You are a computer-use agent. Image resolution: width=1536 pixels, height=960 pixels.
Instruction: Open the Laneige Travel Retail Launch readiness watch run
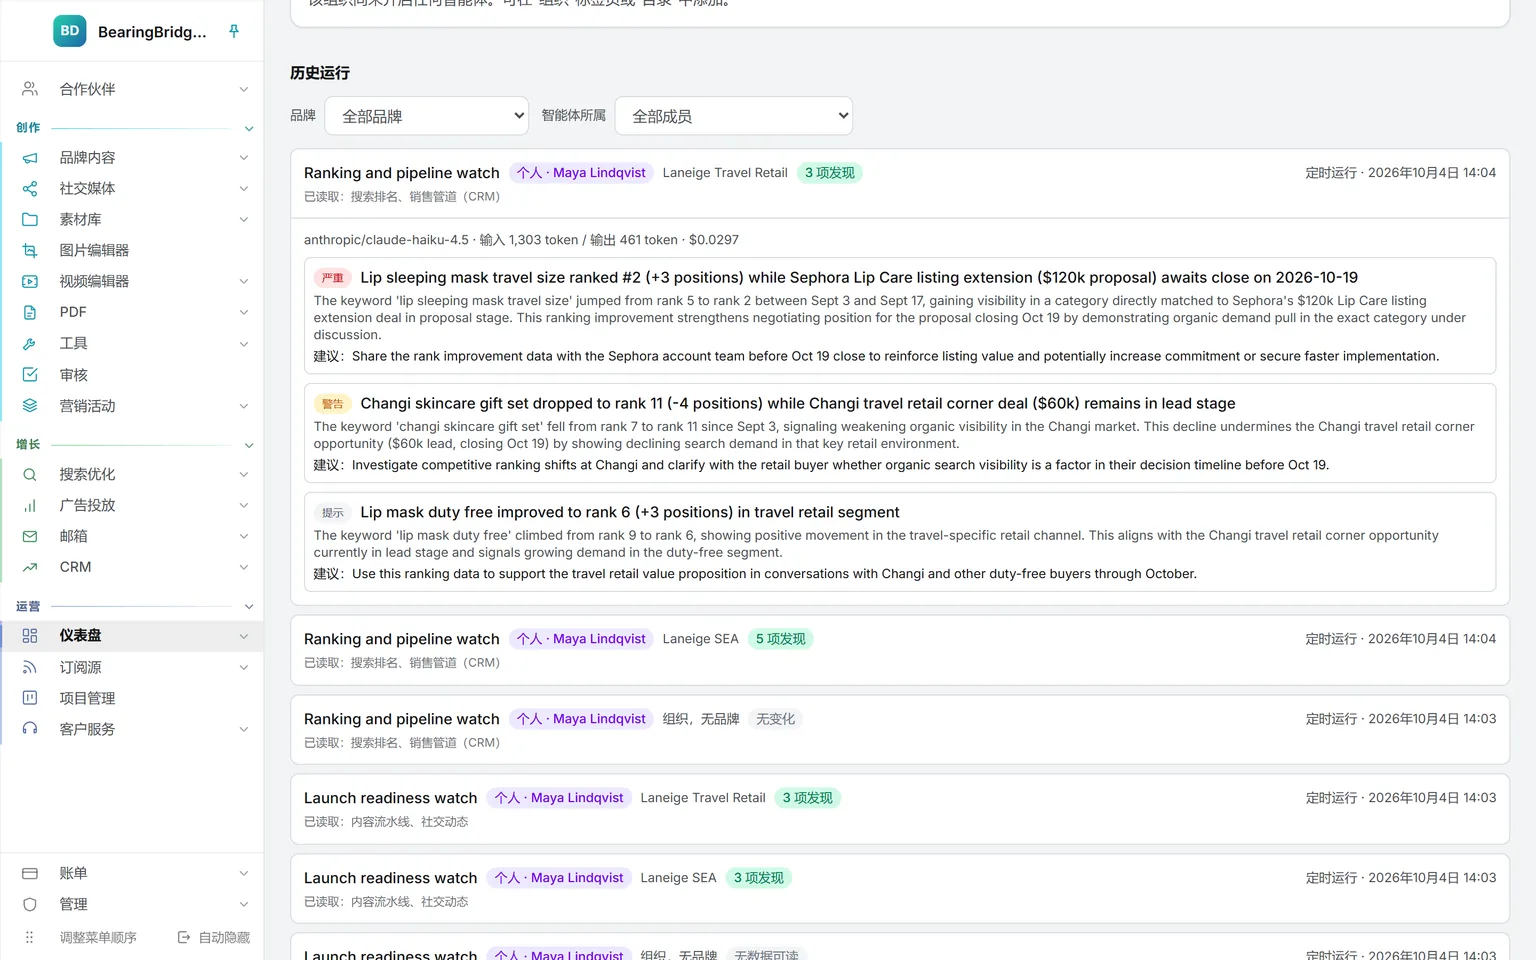(x=899, y=809)
